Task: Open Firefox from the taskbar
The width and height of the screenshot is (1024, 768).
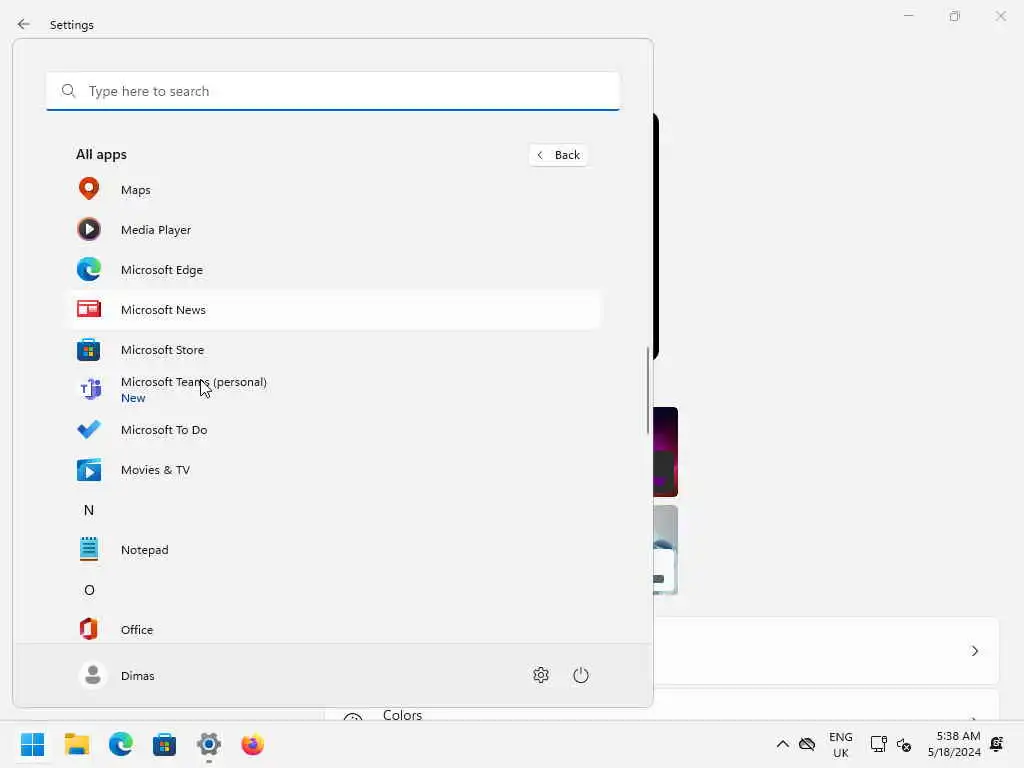Action: pyautogui.click(x=253, y=744)
